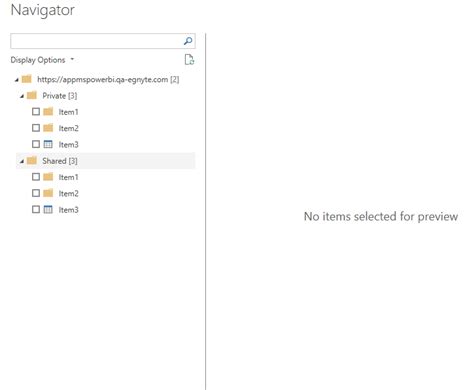474x390 pixels.
Task: Click the Item2 folder icon under Private
Action: point(48,128)
